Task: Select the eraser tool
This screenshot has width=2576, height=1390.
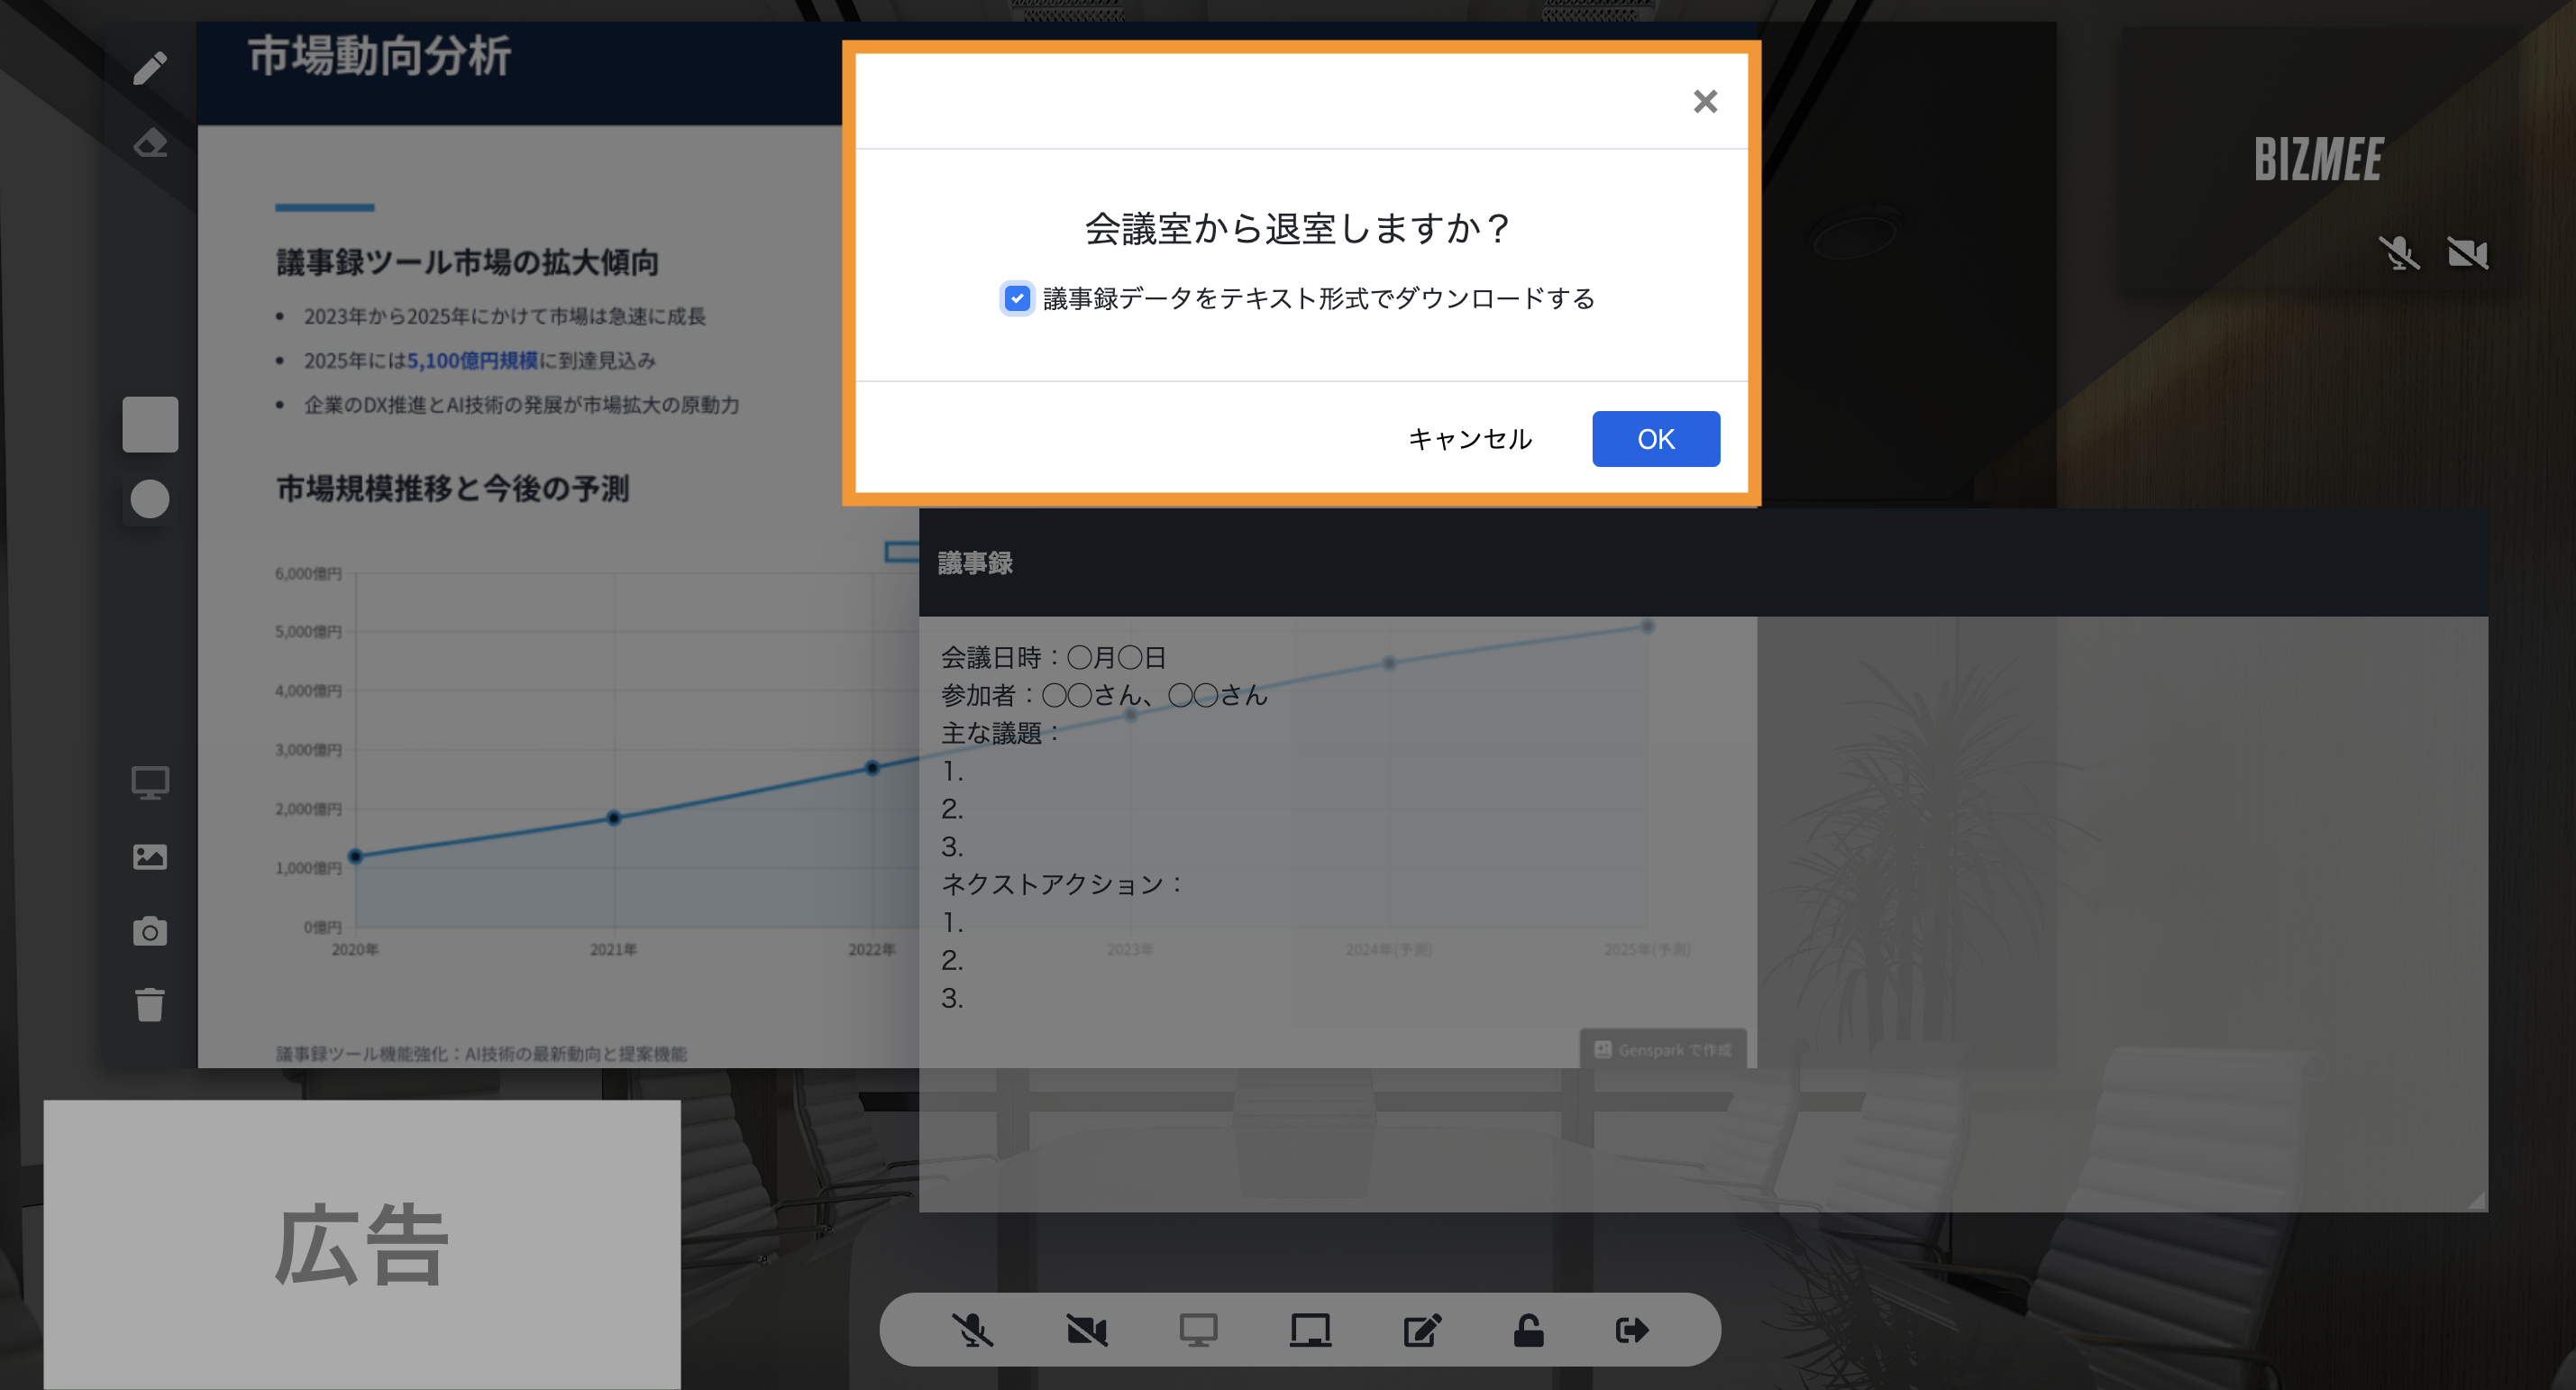Action: [x=149, y=143]
